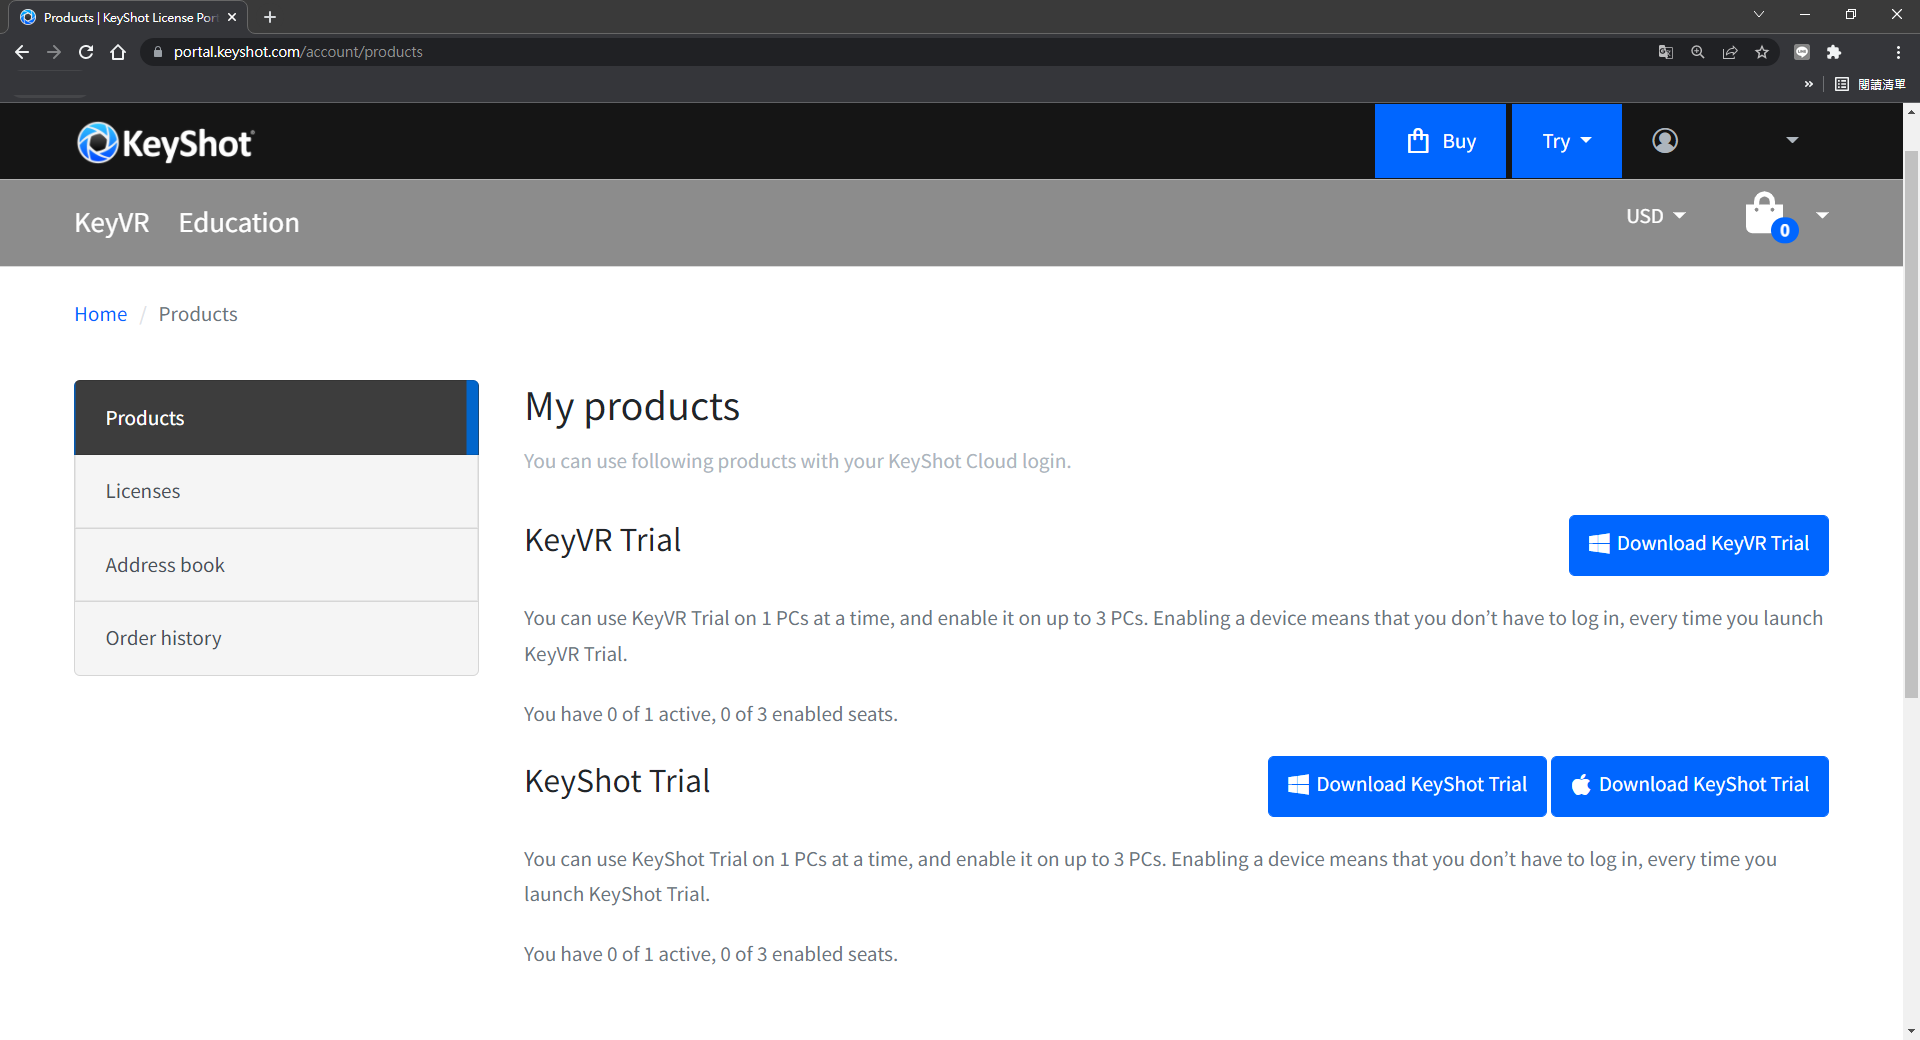Open the USD currency dropdown
This screenshot has height=1040, width=1920.
click(x=1655, y=216)
